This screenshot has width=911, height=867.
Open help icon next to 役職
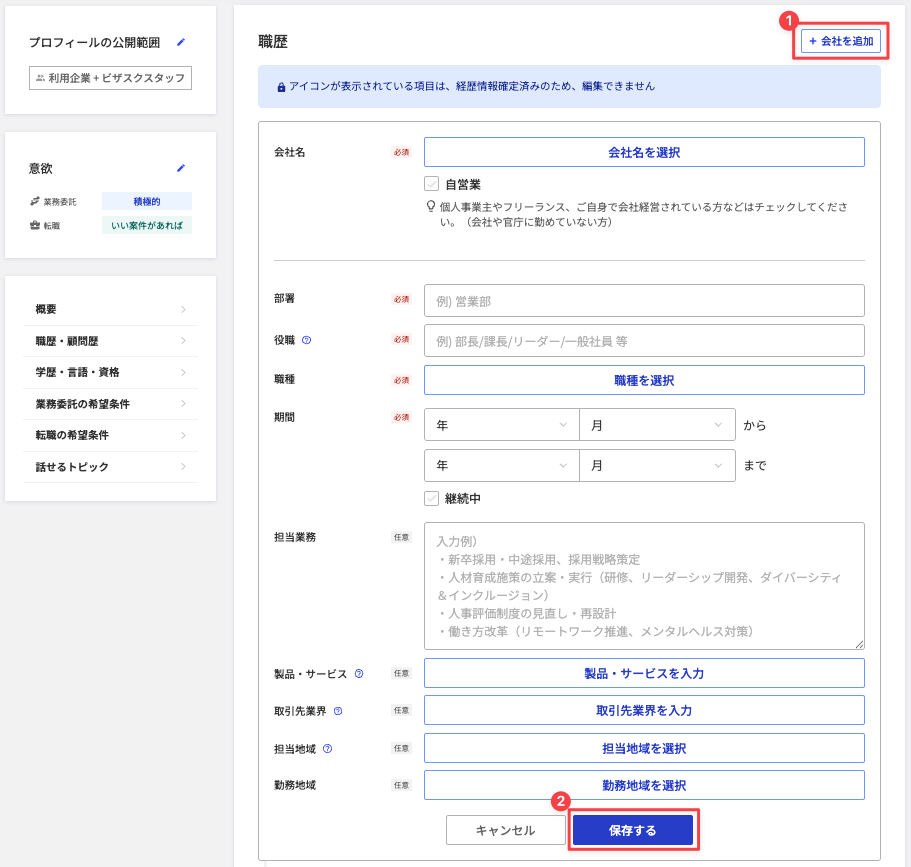[307, 341]
